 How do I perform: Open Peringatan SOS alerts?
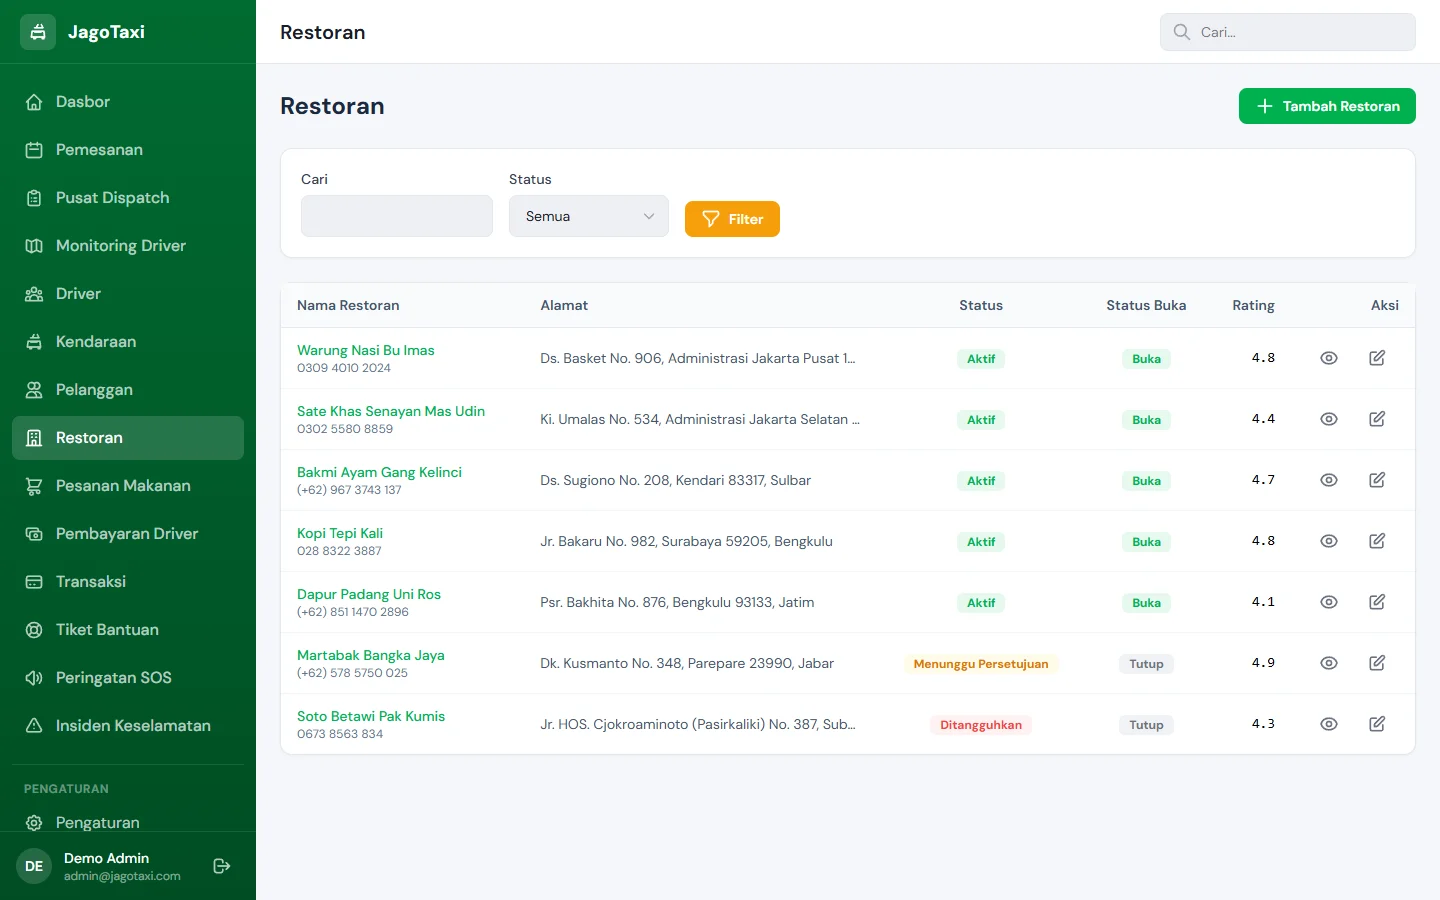[x=128, y=678]
